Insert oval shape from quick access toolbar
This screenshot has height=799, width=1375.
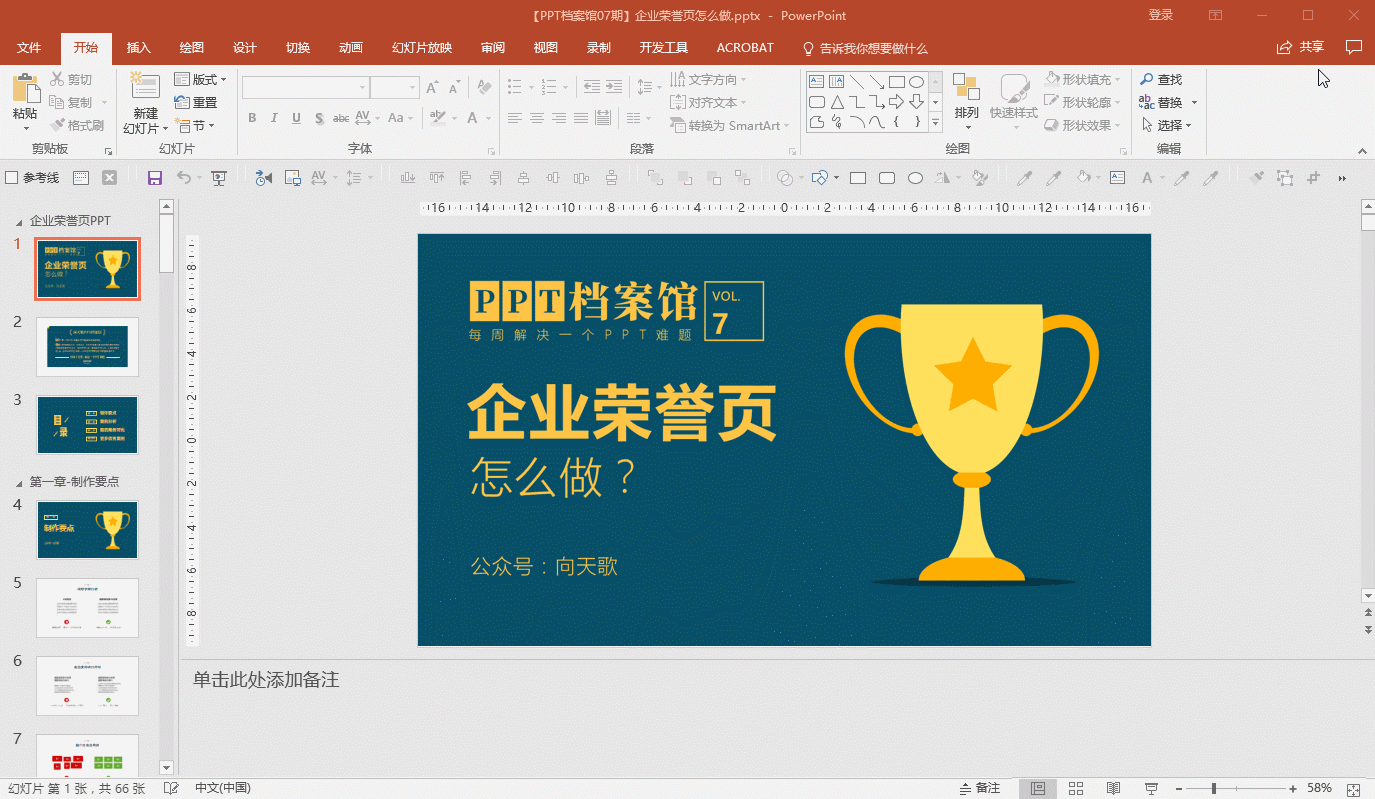click(915, 178)
